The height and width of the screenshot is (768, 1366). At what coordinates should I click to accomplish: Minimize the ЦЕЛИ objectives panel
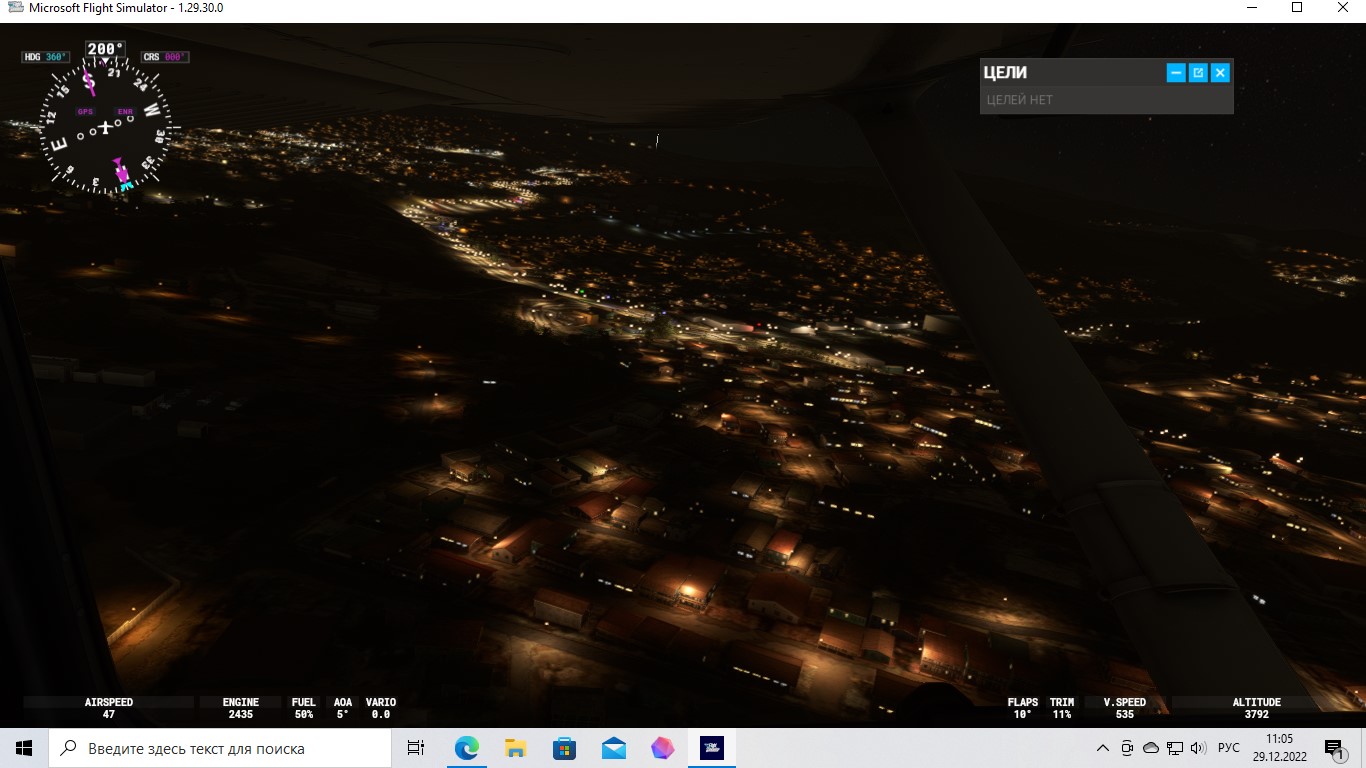point(1176,72)
